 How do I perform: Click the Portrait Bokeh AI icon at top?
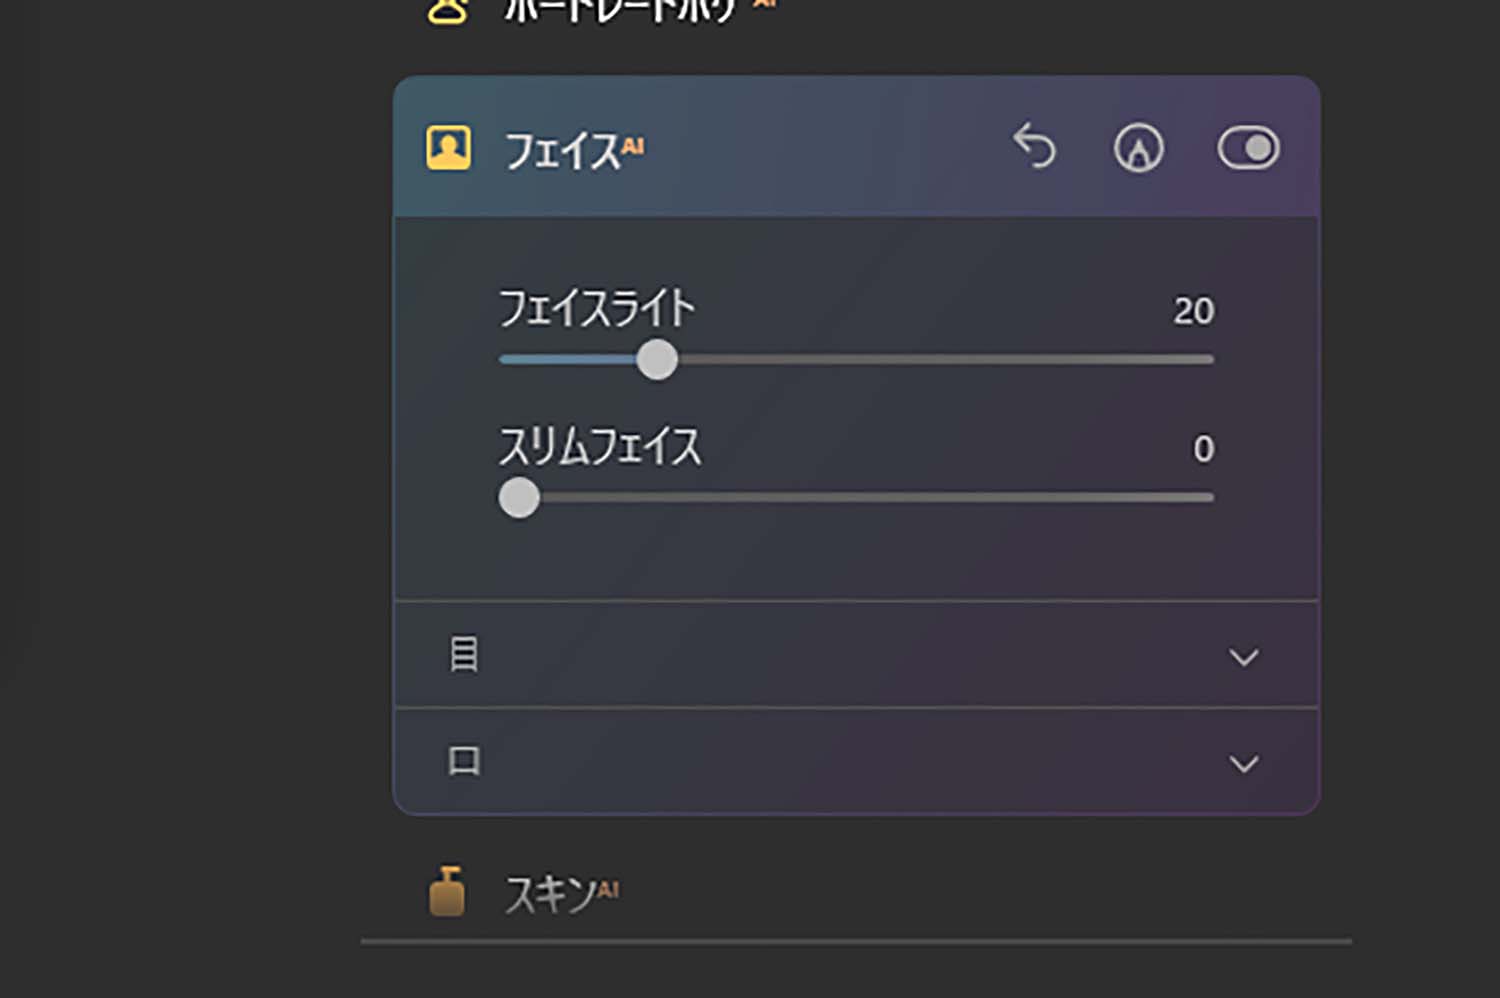tap(447, 10)
